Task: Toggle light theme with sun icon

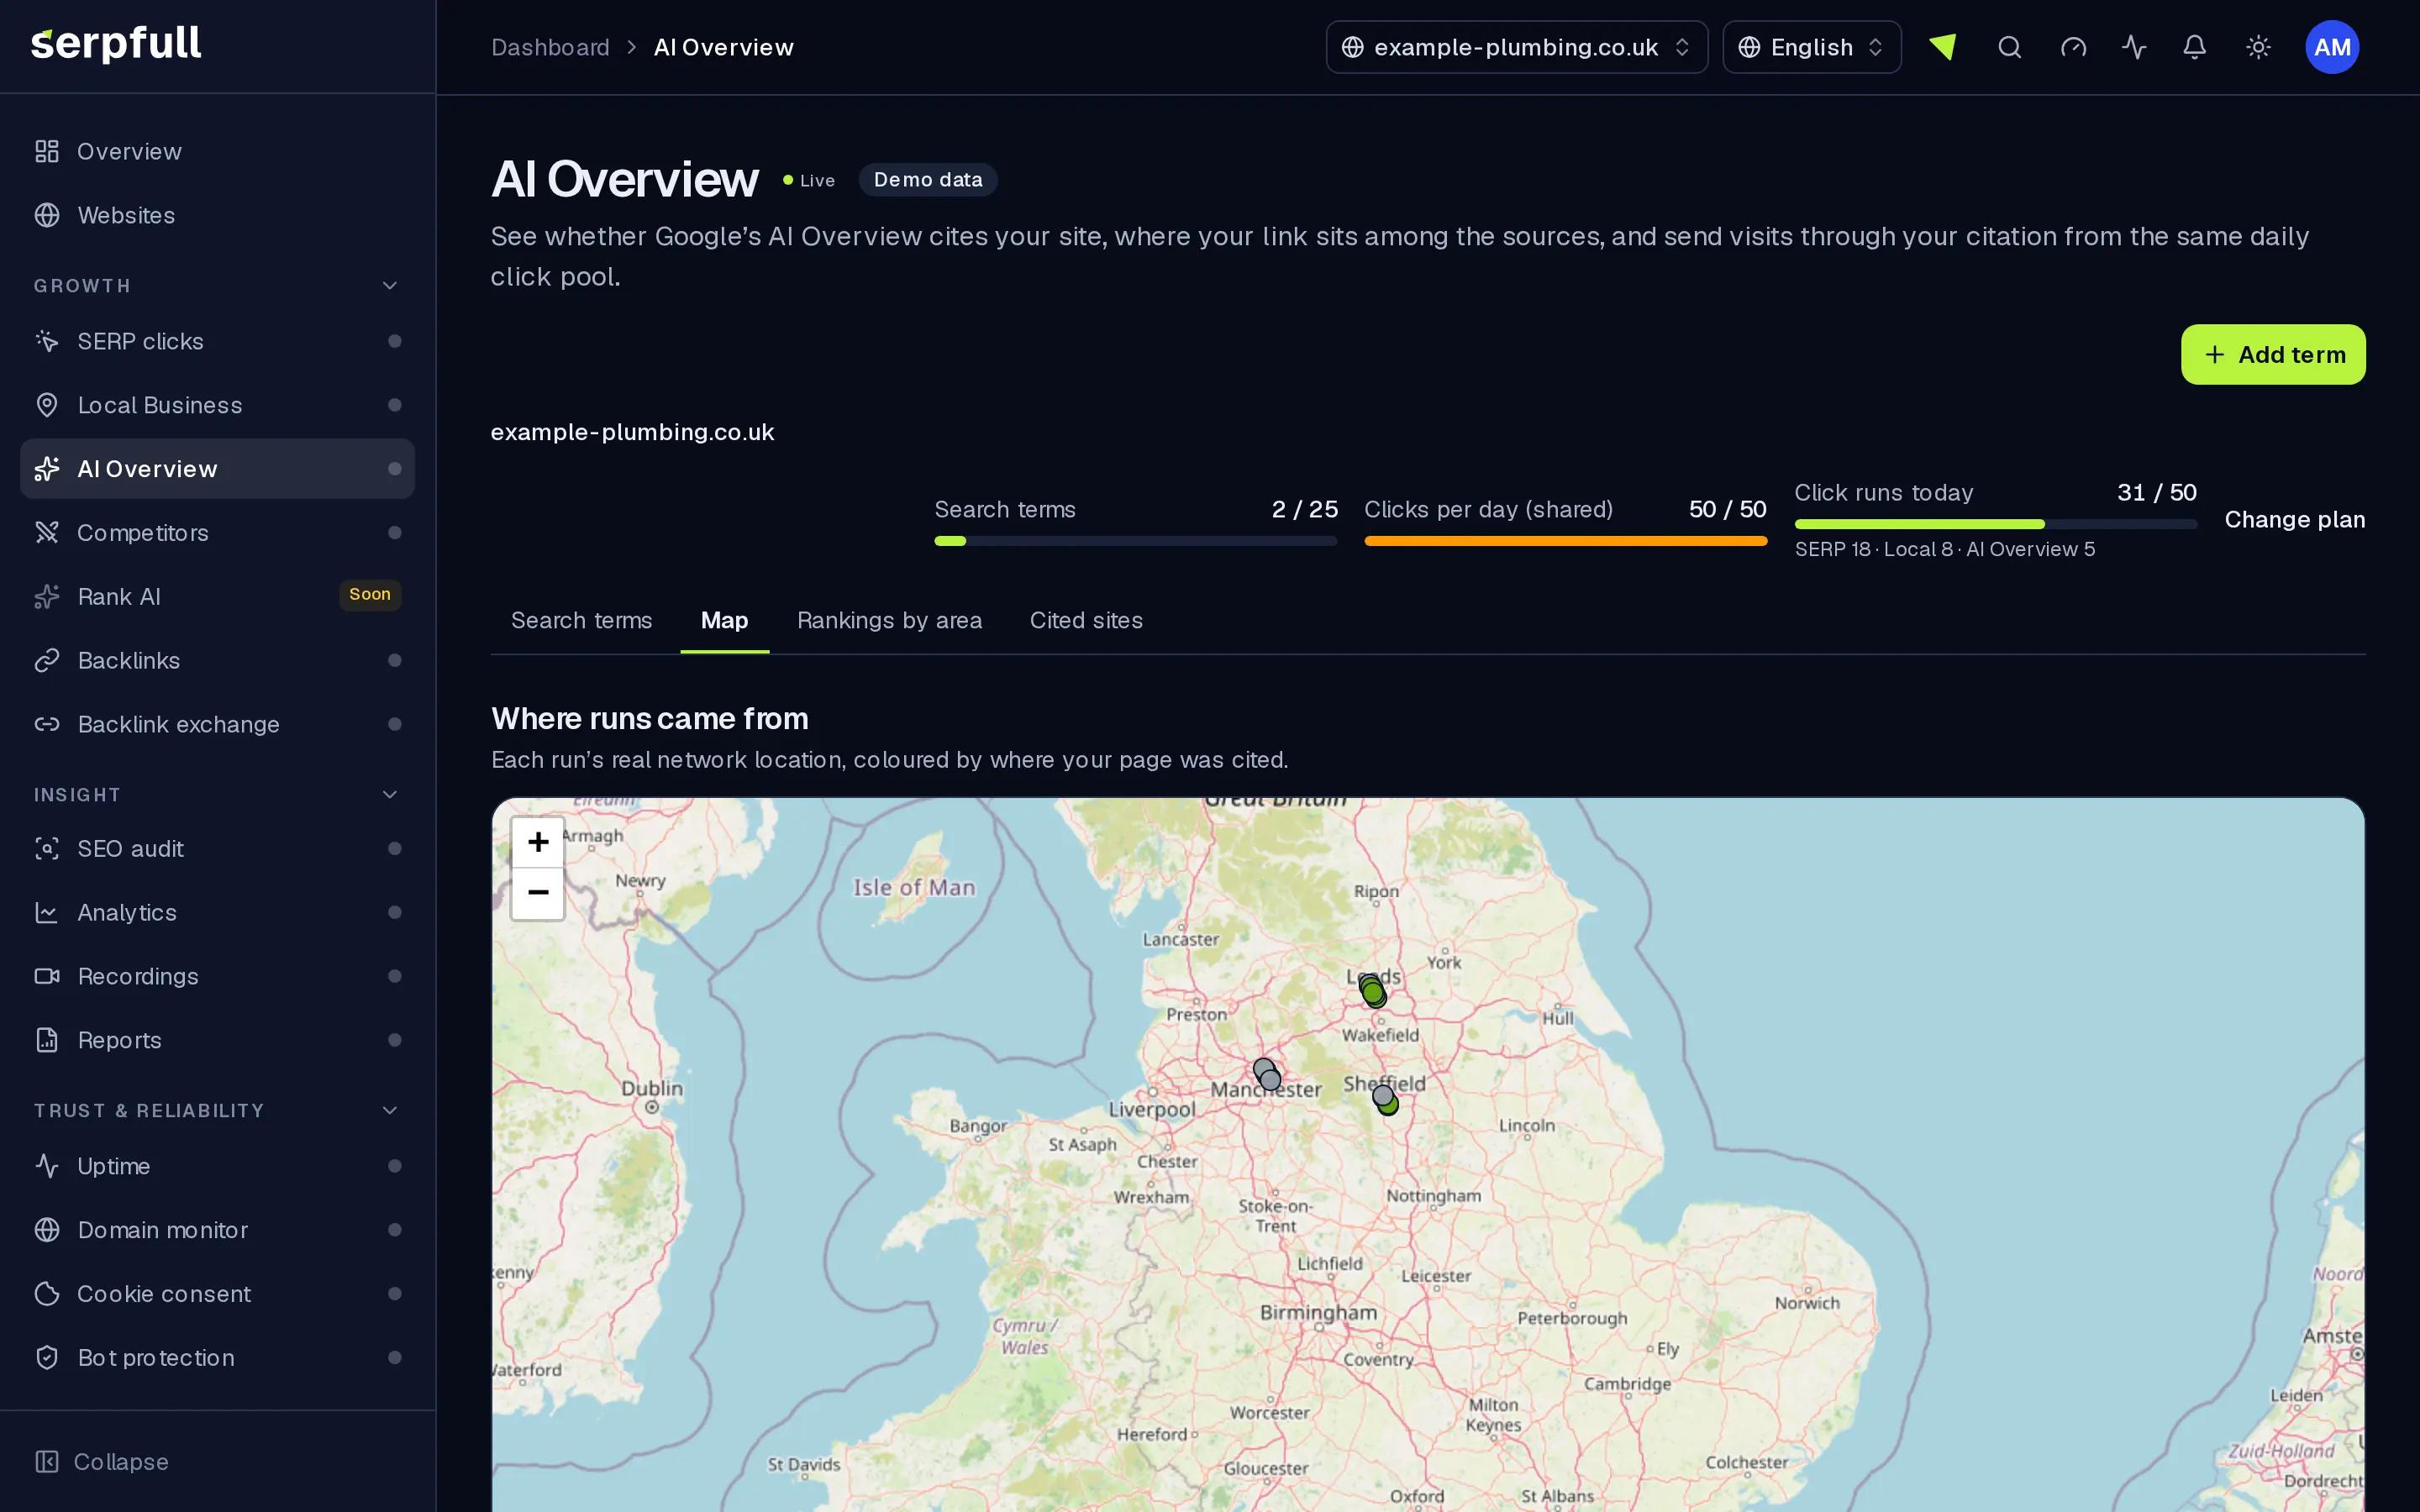Action: pyautogui.click(x=2258, y=47)
